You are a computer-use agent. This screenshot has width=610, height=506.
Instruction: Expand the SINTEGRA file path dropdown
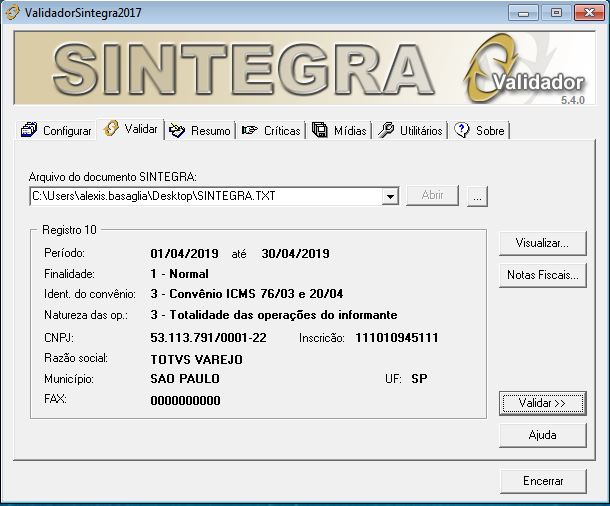[390, 196]
